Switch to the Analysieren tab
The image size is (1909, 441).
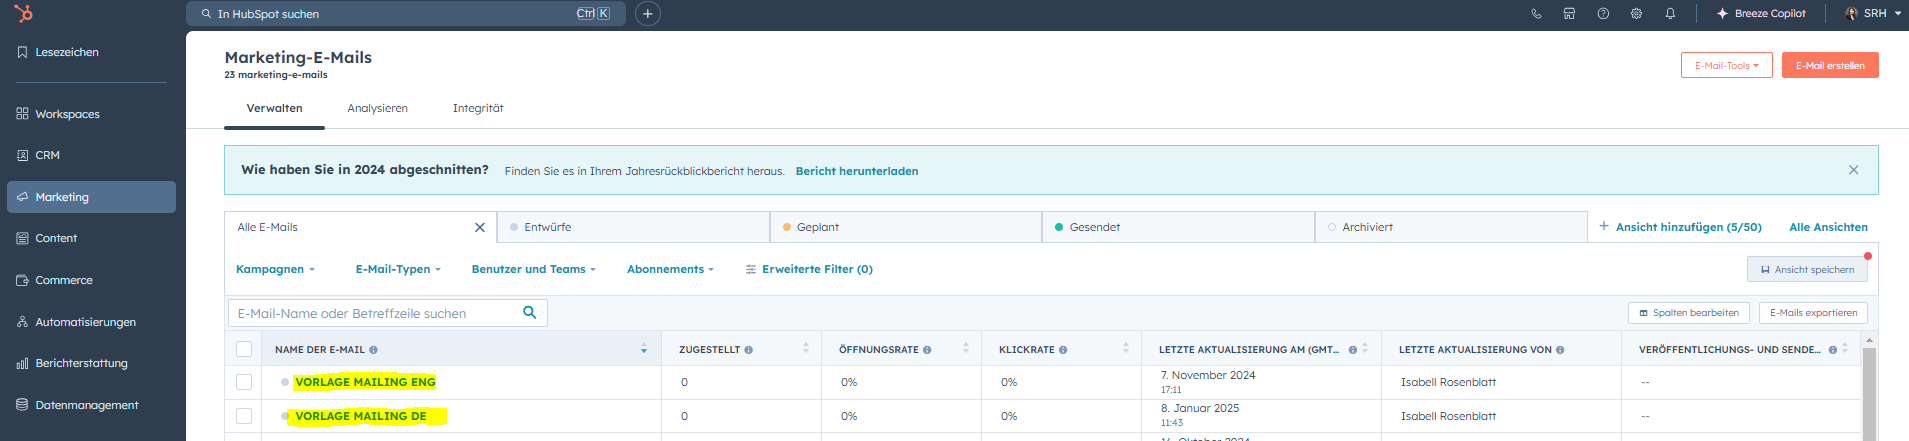coord(377,108)
